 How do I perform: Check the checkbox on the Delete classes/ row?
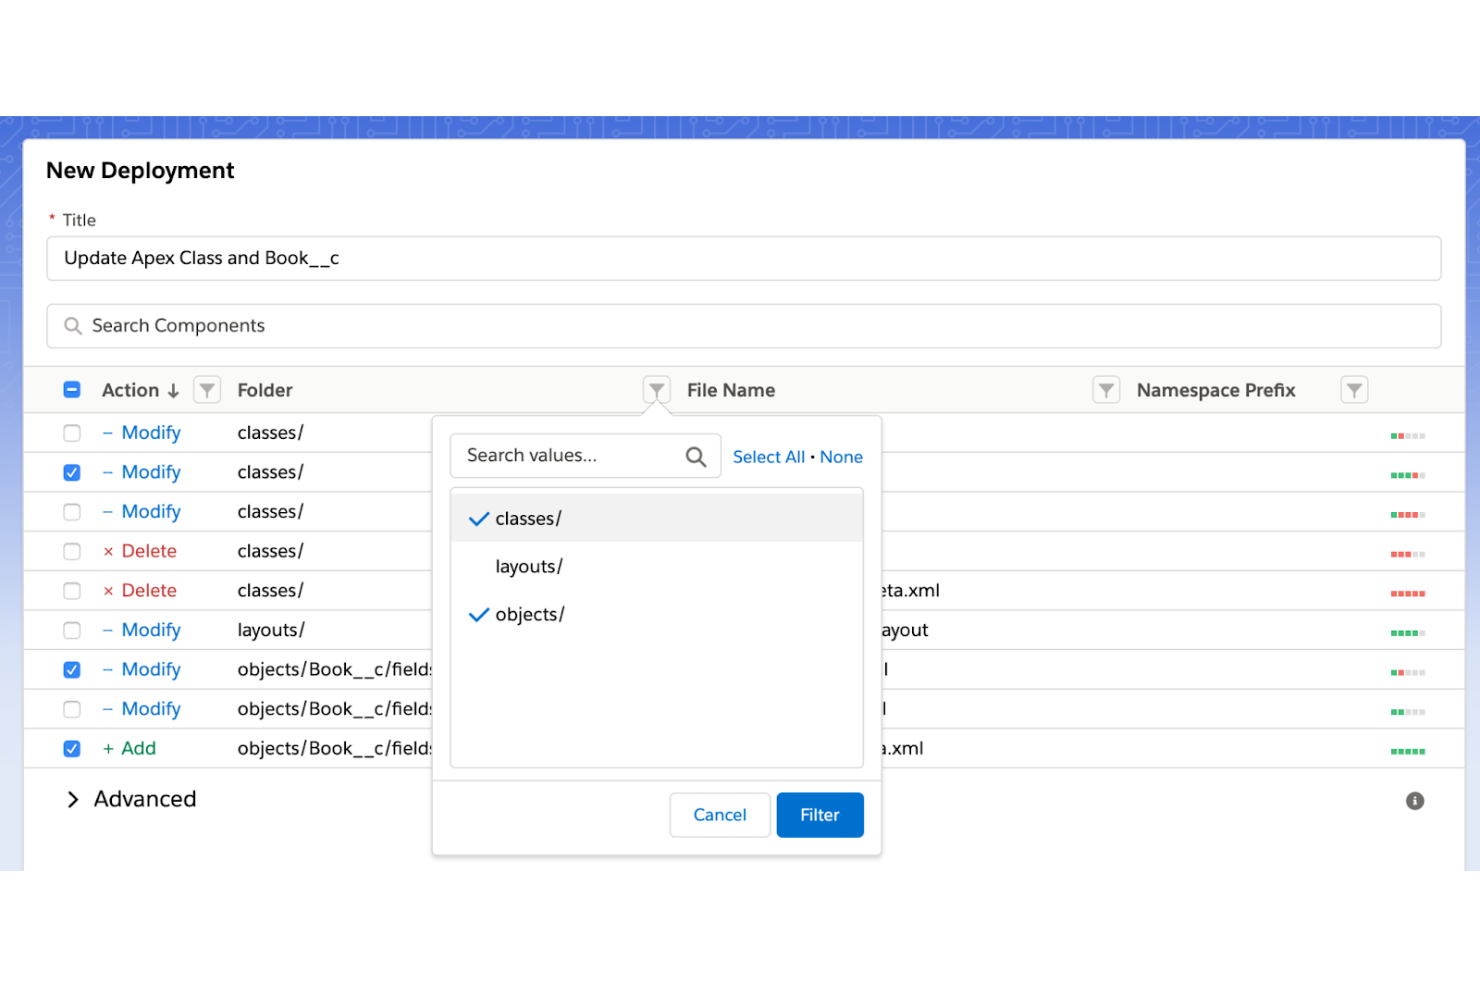click(72, 551)
